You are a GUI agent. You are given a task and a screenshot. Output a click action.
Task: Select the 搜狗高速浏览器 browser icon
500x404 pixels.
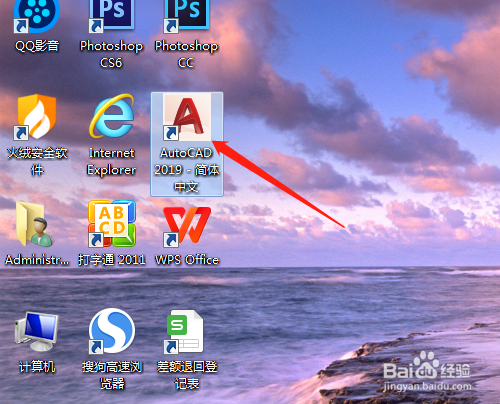[112, 331]
